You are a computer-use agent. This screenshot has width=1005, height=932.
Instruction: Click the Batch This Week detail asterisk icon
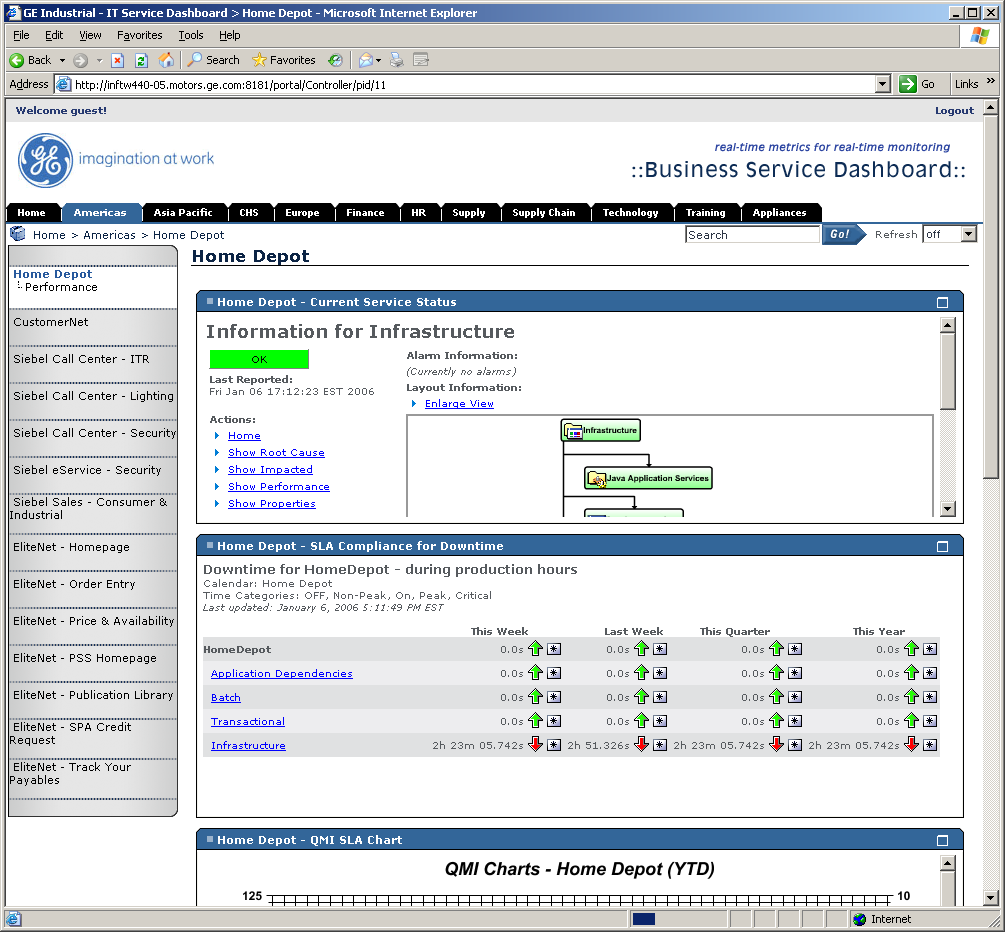[554, 697]
